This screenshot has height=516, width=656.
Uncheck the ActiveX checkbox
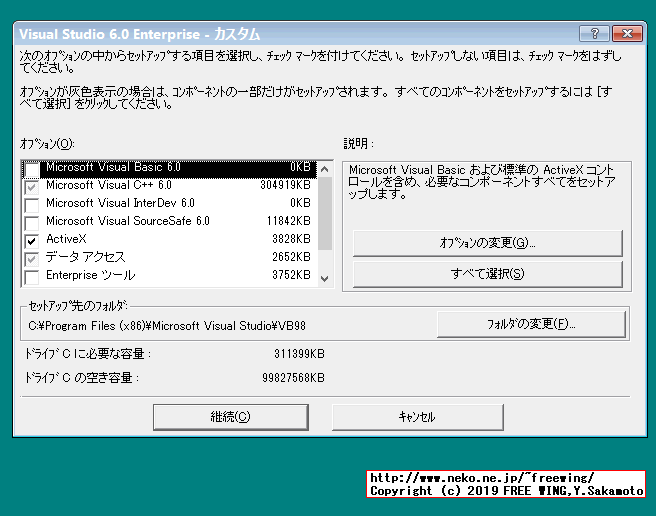(x=32, y=241)
